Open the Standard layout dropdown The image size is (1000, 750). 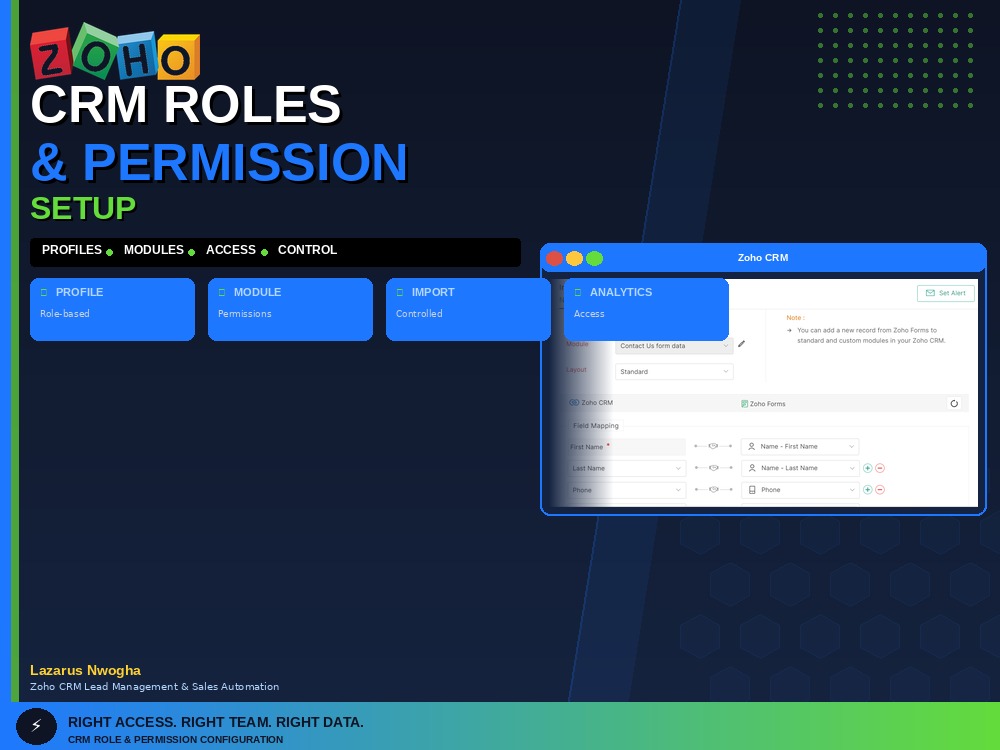tap(673, 371)
